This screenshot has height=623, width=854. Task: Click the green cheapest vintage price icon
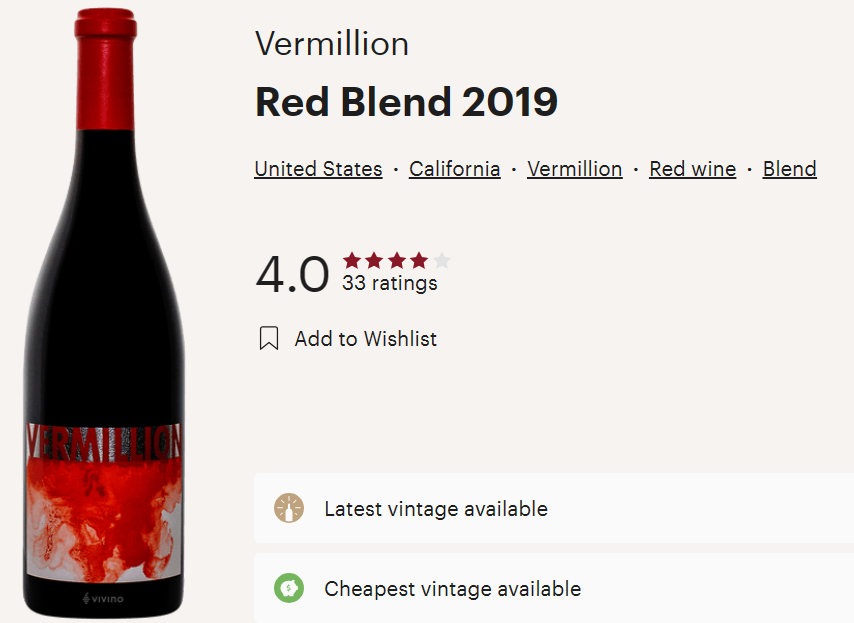(289, 588)
